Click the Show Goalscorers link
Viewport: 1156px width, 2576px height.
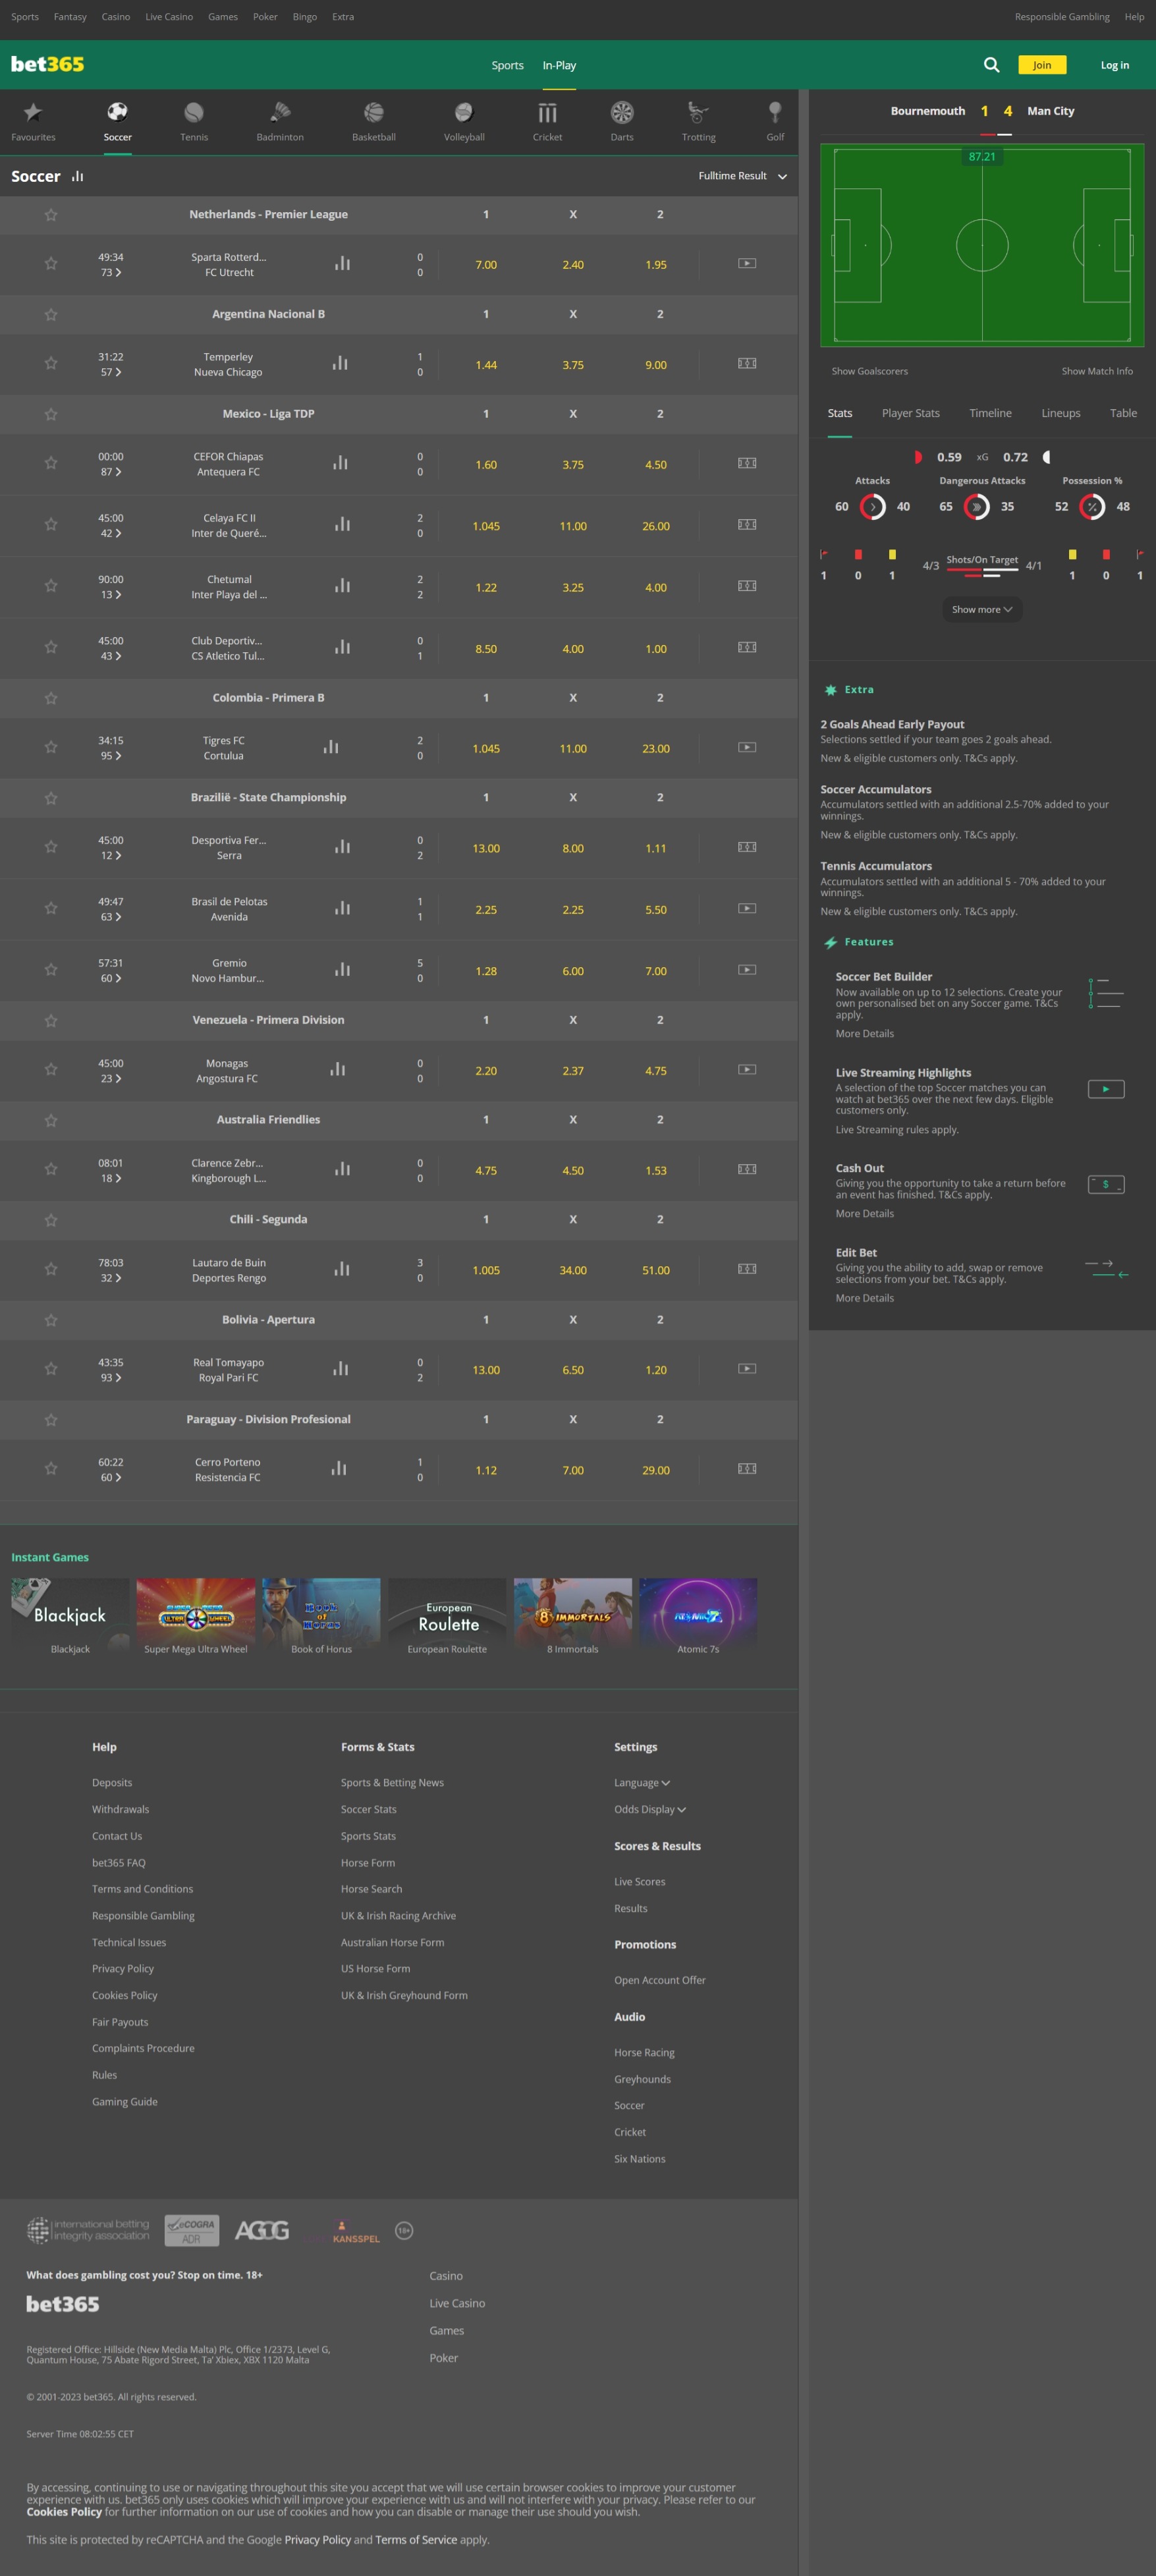tap(869, 370)
